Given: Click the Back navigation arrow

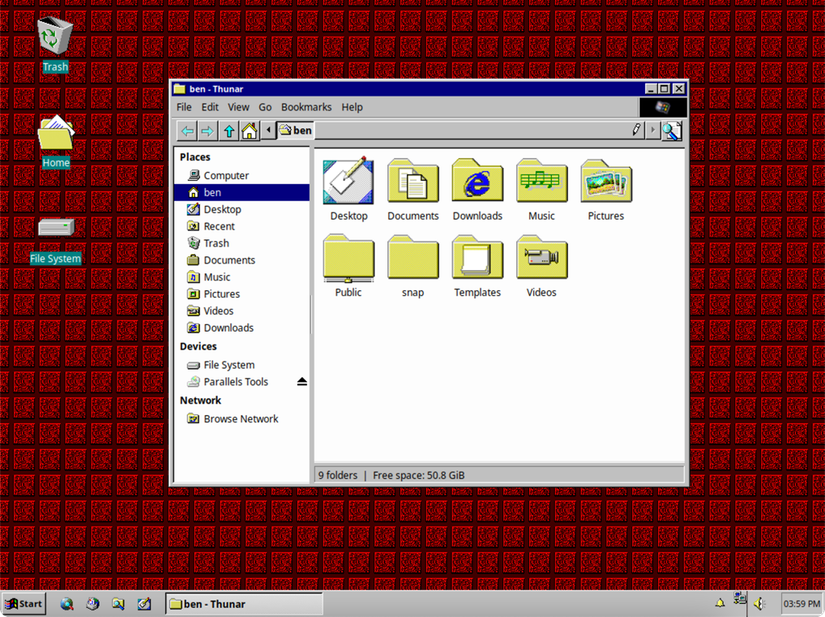Looking at the screenshot, I should tap(187, 130).
